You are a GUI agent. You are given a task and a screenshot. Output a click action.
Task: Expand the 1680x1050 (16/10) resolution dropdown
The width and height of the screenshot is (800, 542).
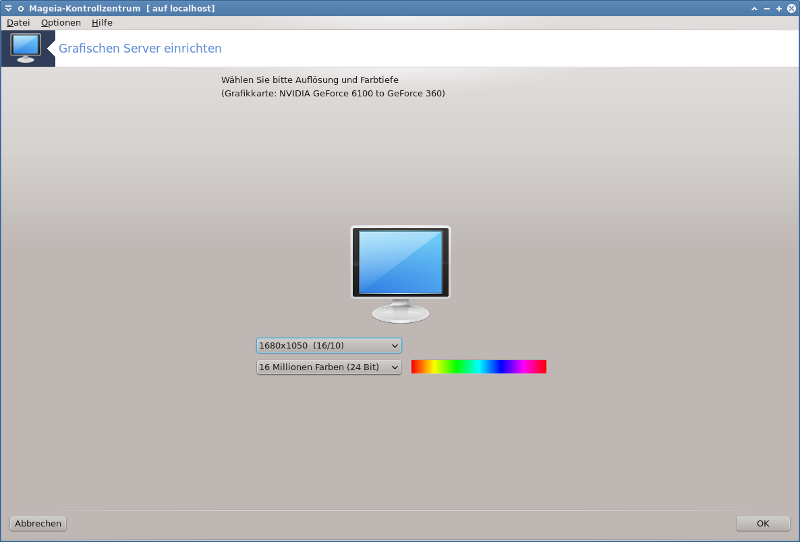[329, 346]
